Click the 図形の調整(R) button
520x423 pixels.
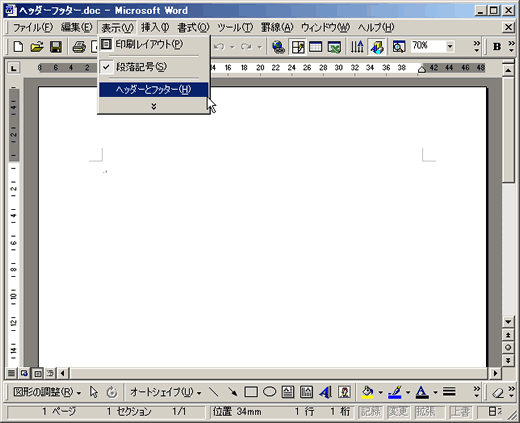(x=47, y=392)
